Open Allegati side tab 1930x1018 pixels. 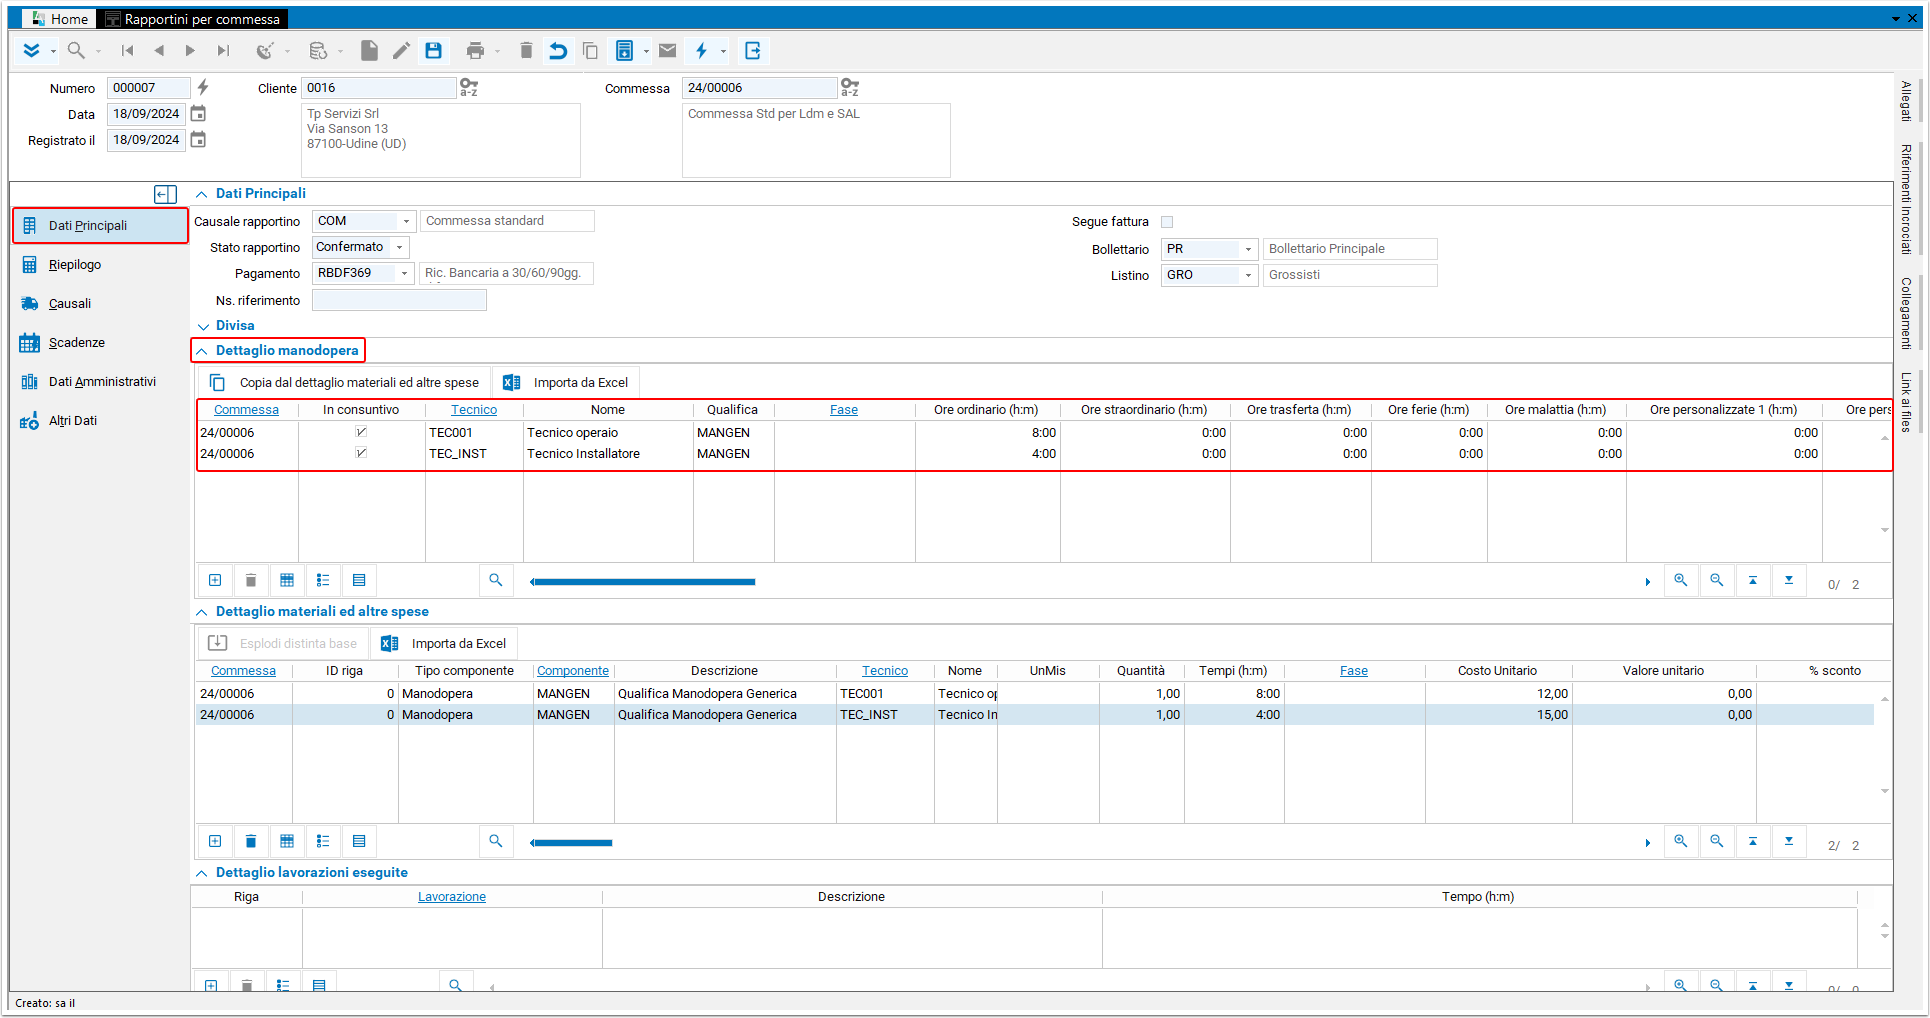(x=1906, y=101)
